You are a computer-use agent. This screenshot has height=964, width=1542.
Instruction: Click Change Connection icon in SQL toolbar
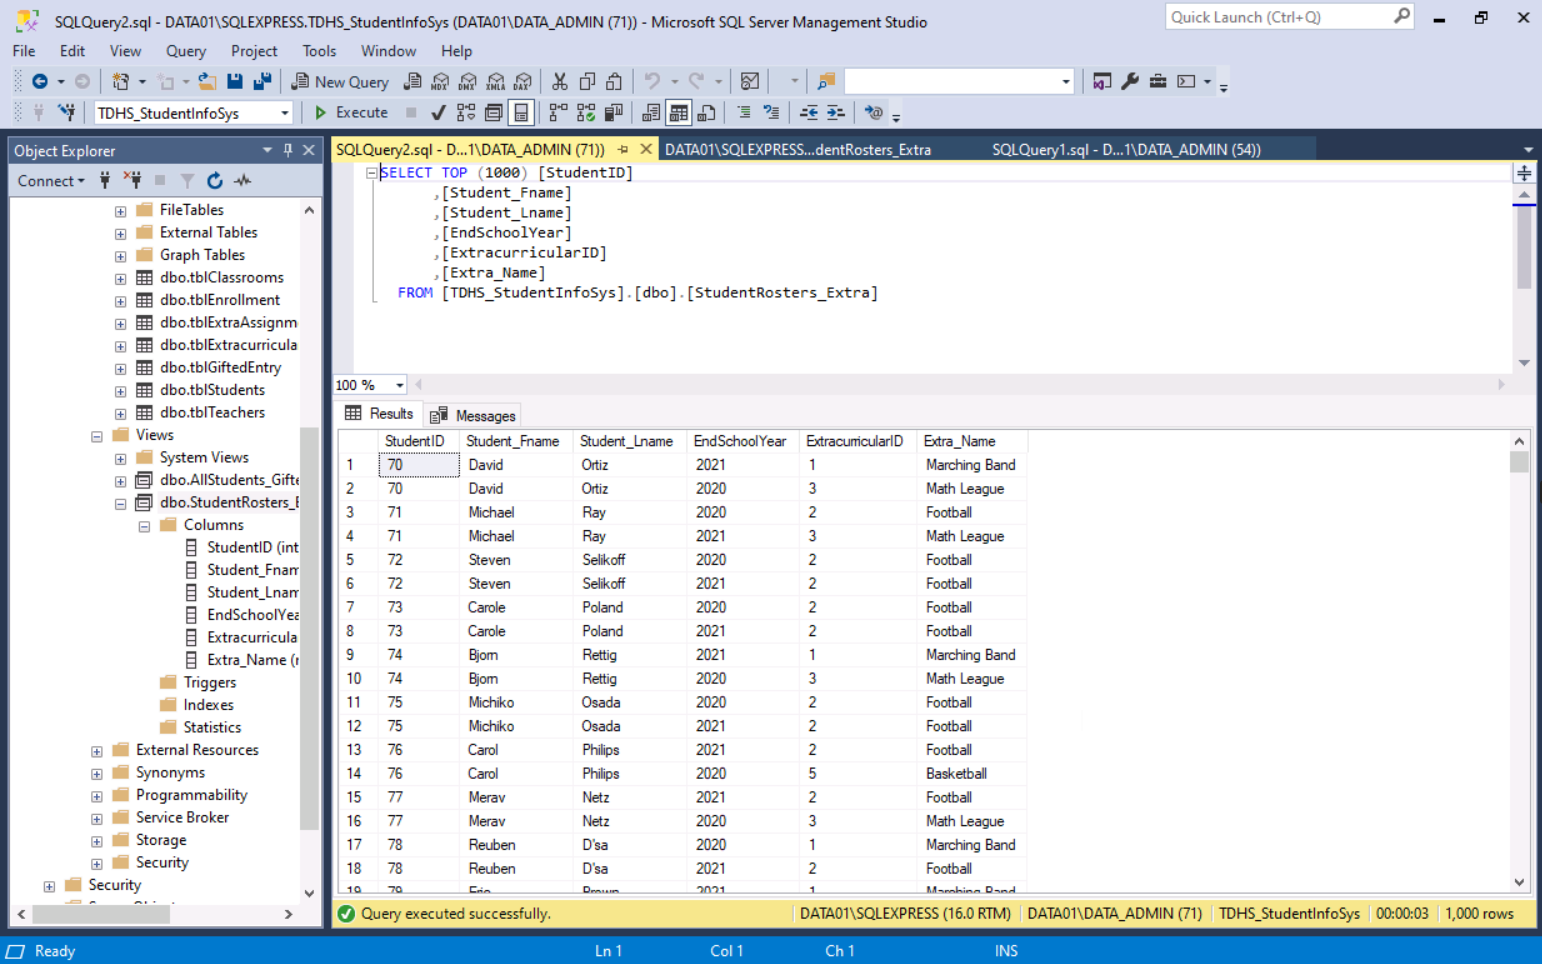pos(67,113)
